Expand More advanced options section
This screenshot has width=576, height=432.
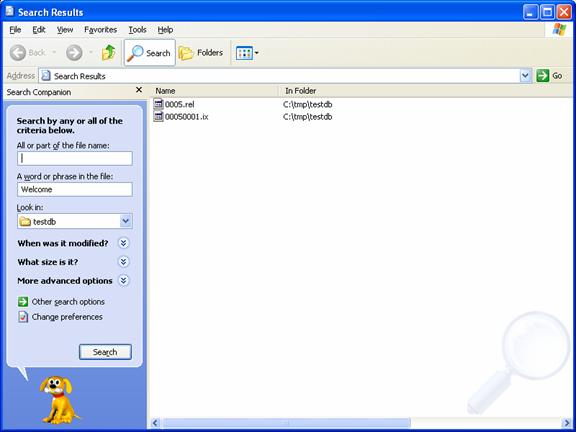123,281
